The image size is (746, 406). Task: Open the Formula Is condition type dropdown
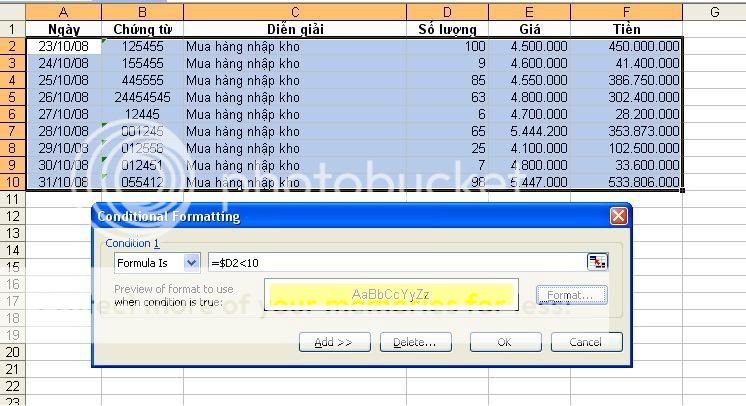tap(192, 262)
